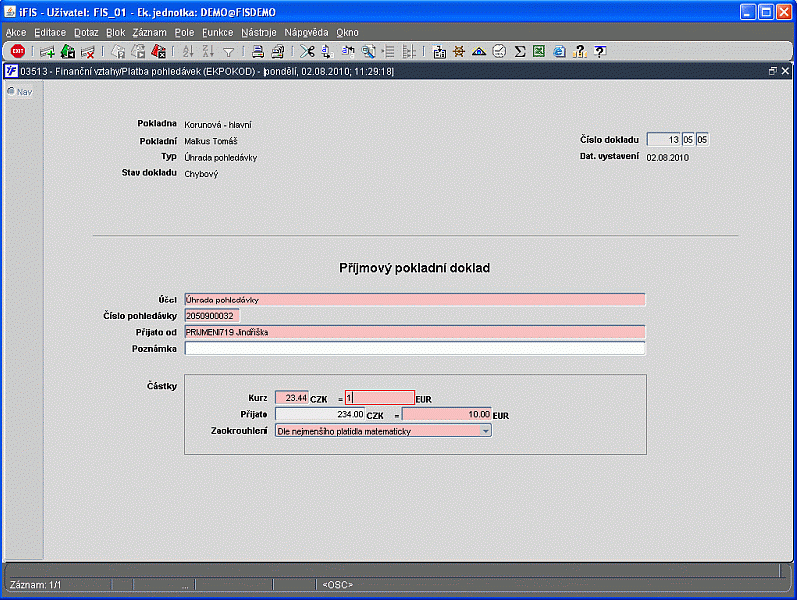Click the cancel query red icon

[x=159, y=51]
